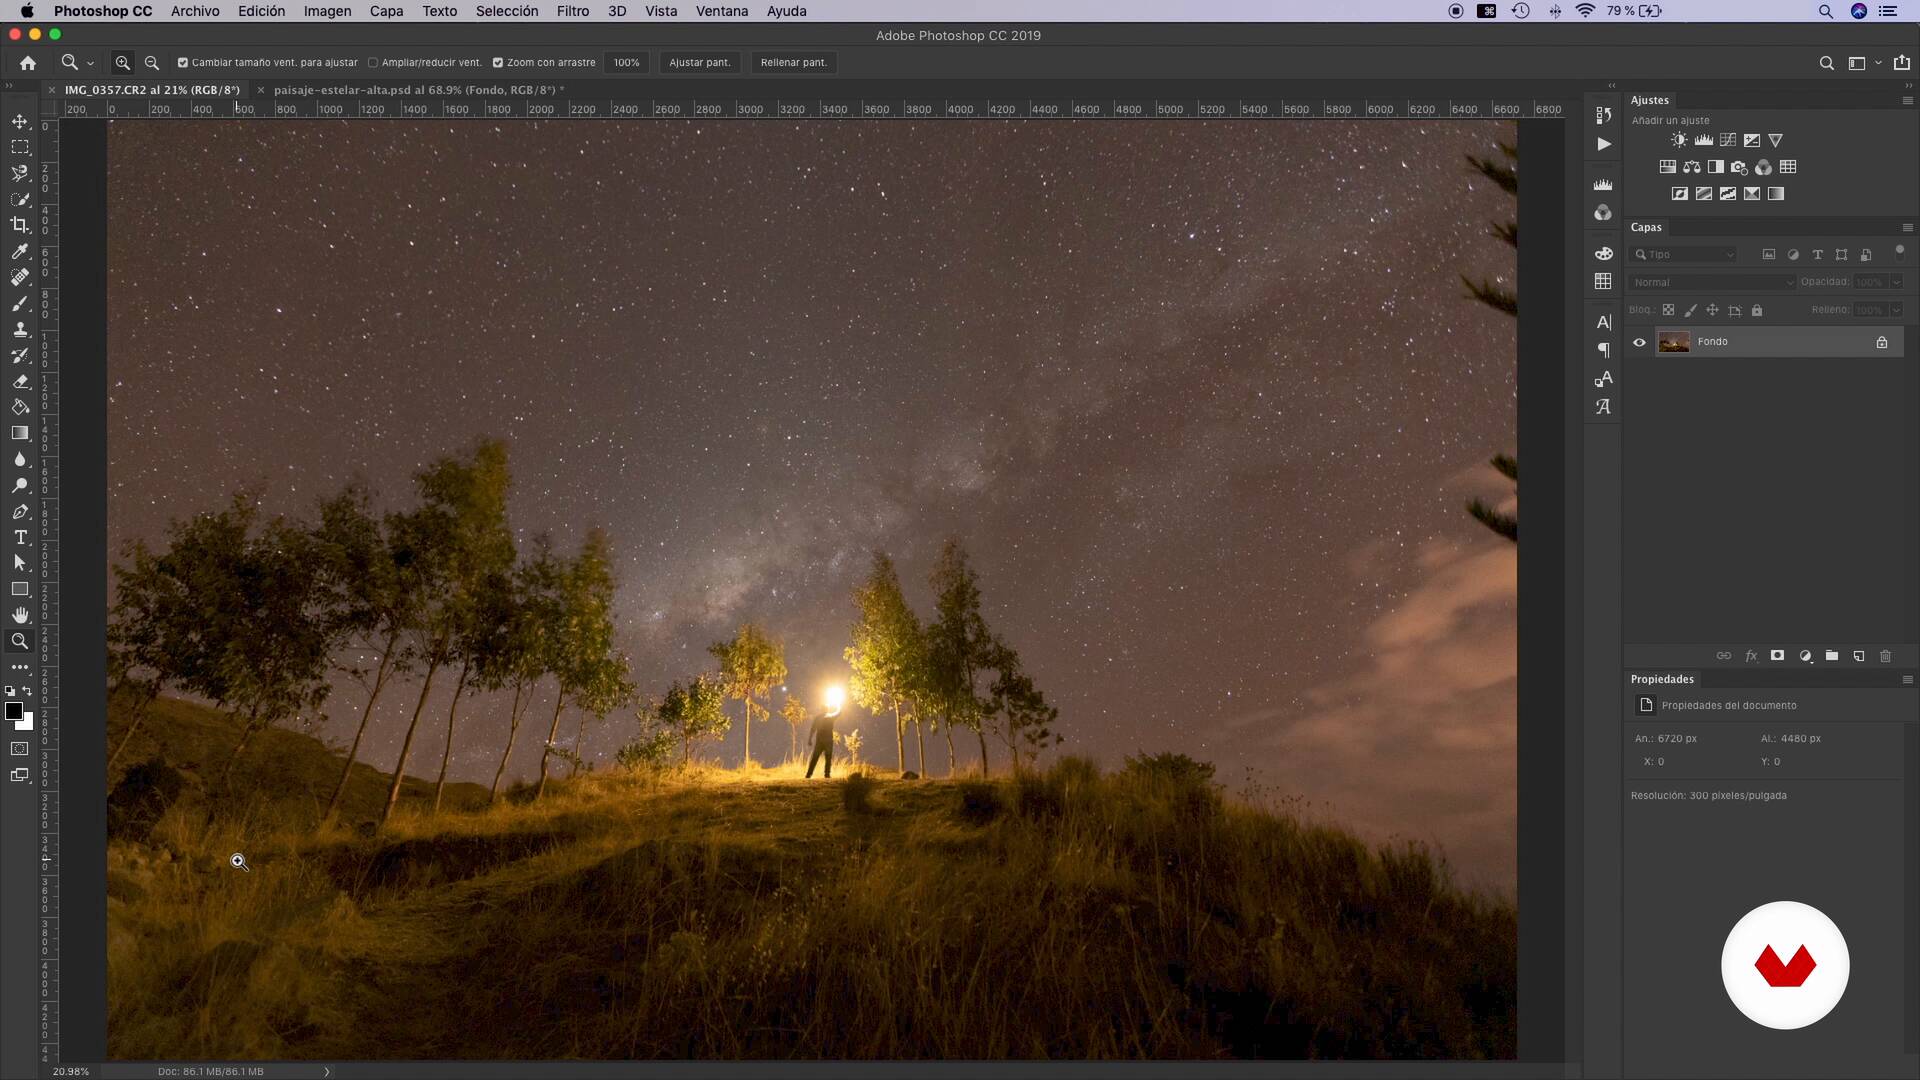
Task: Open the layer blend mode Normal dropdown
Action: tap(1711, 282)
